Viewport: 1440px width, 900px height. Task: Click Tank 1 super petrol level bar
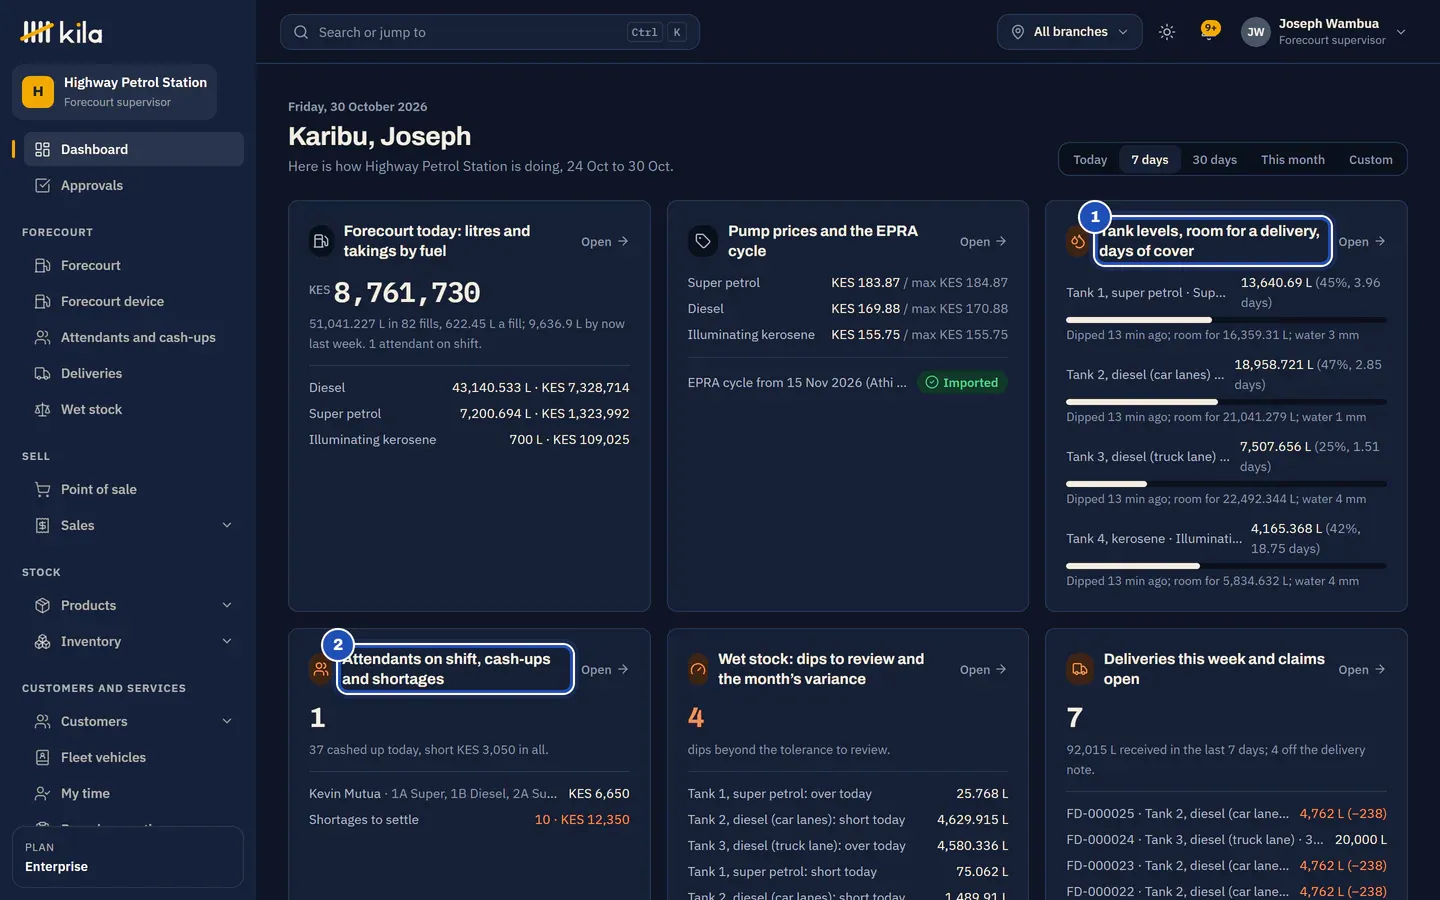(1226, 320)
